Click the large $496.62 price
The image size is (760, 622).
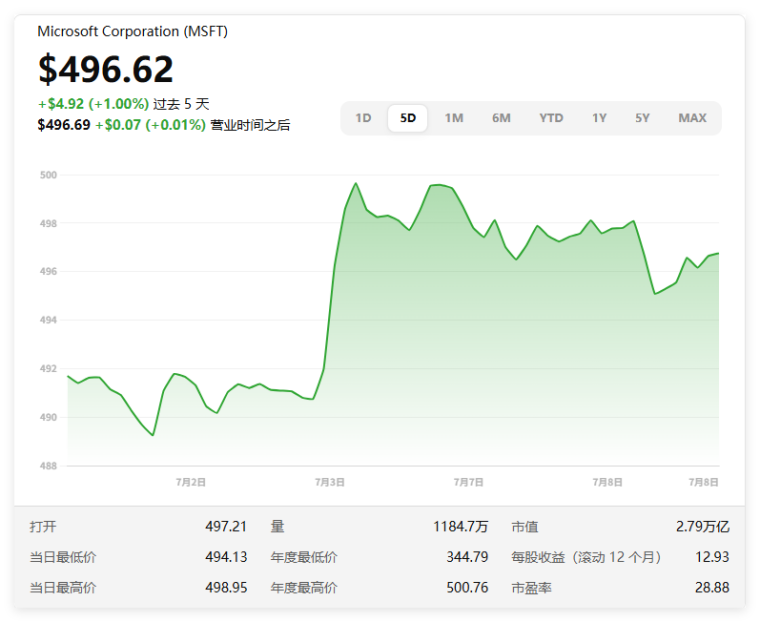coord(106,69)
